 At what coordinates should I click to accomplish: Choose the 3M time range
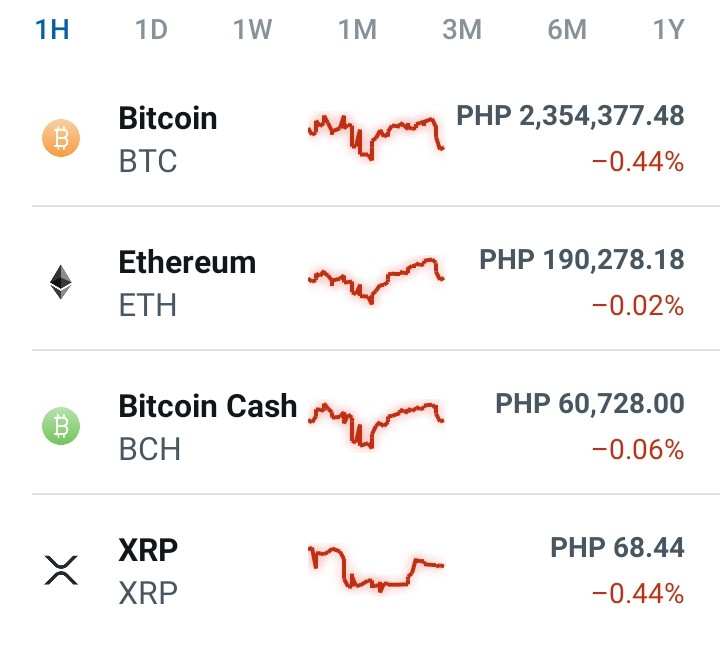[x=462, y=30]
